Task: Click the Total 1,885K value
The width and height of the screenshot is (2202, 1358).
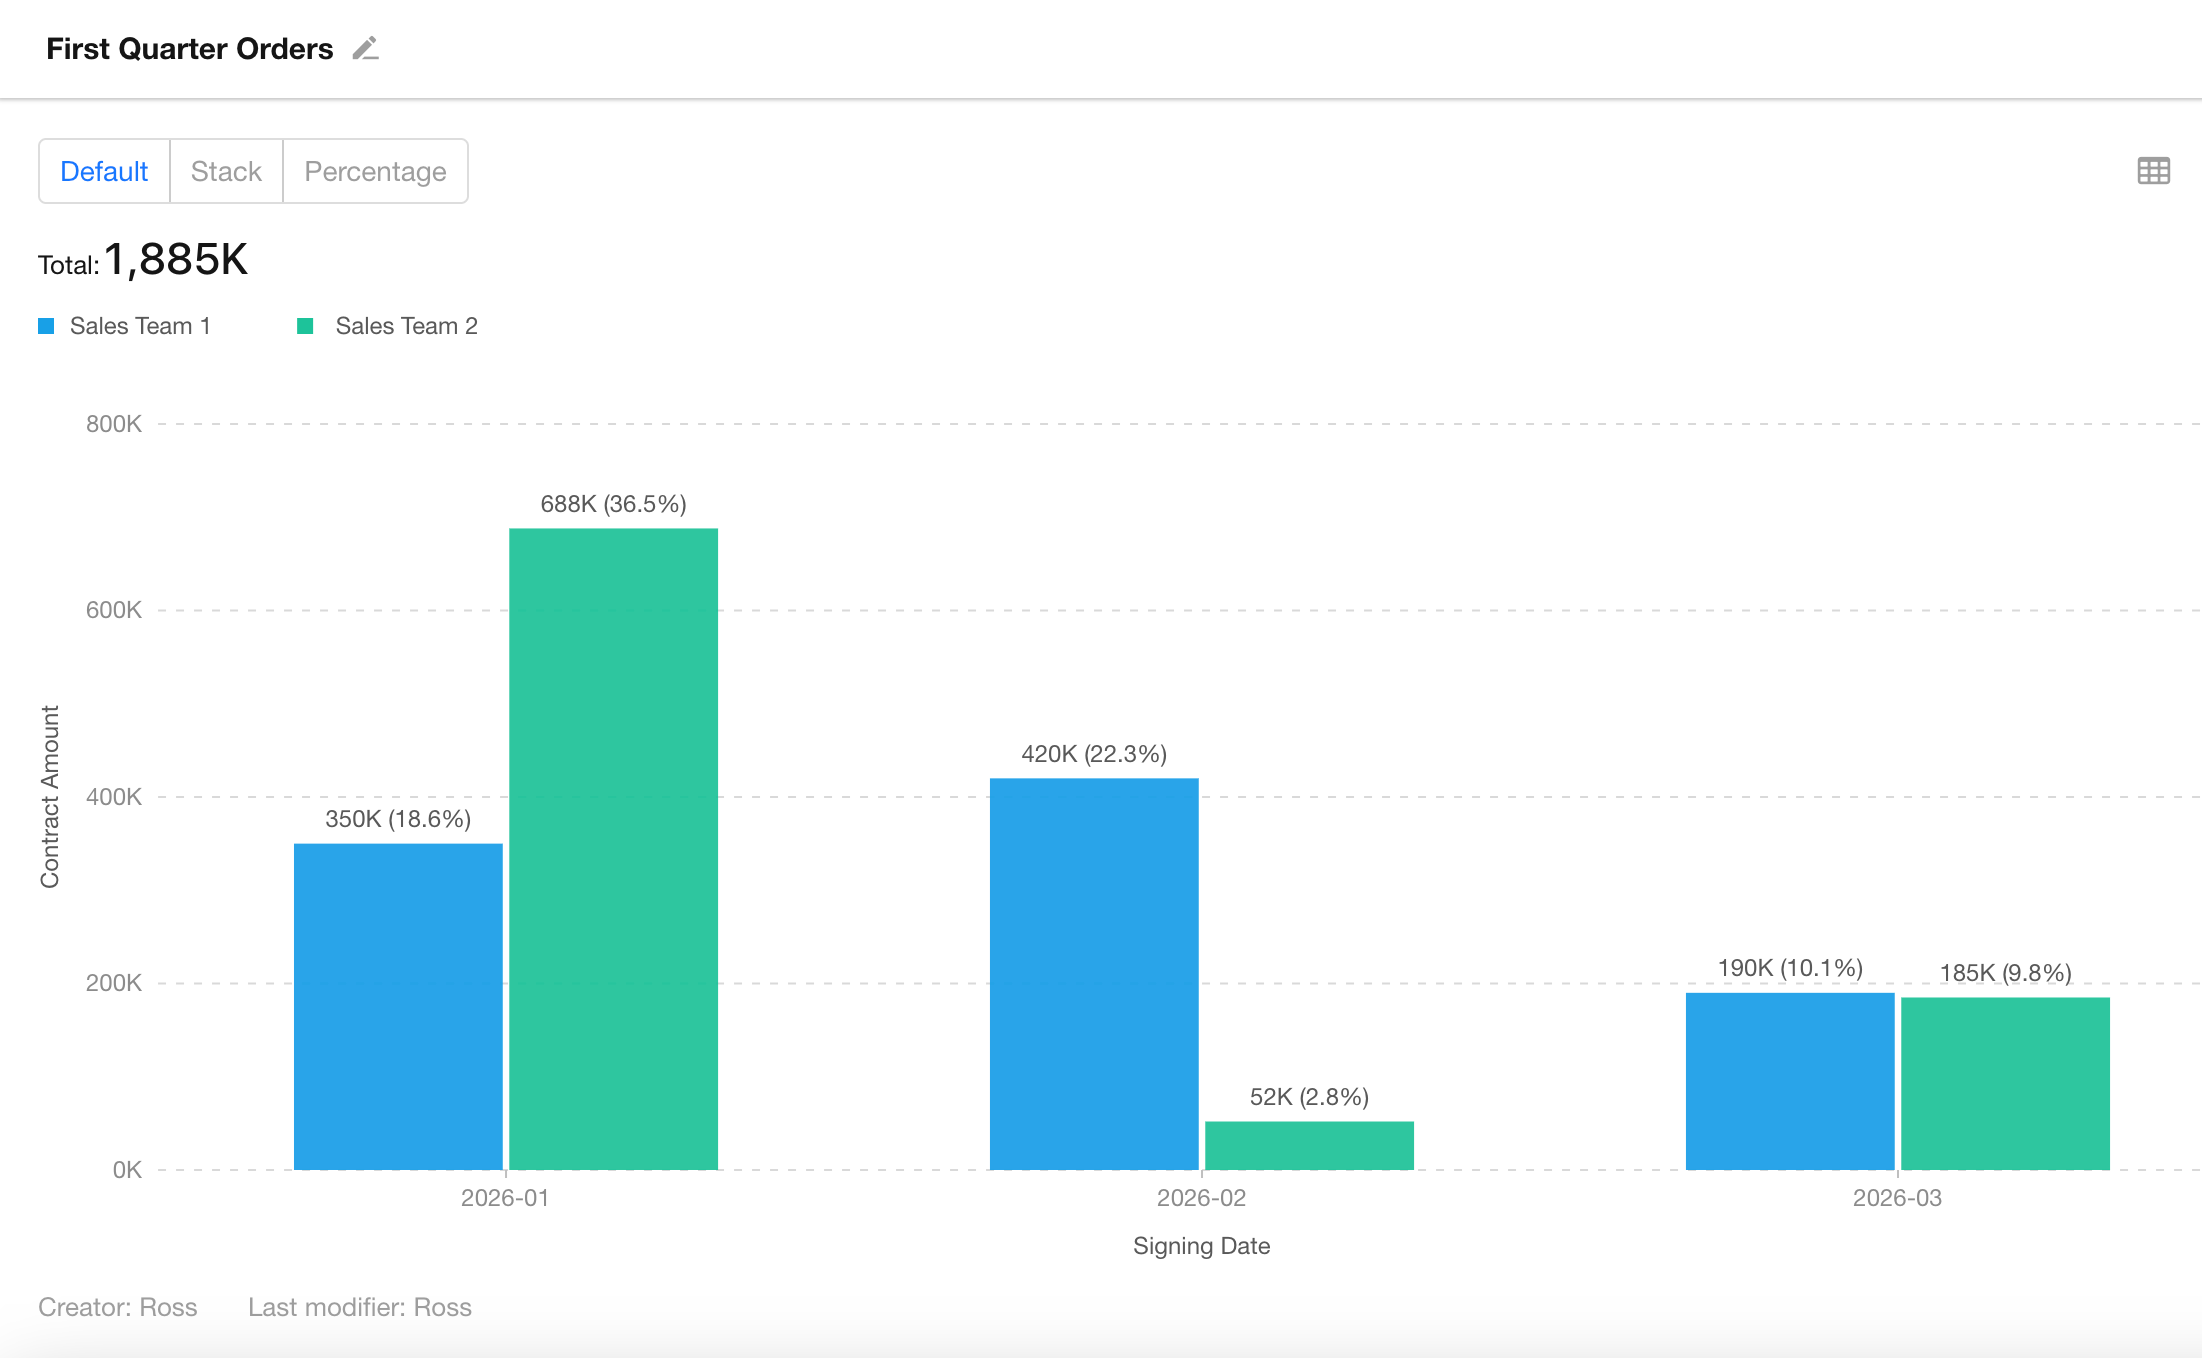Action: (x=175, y=260)
